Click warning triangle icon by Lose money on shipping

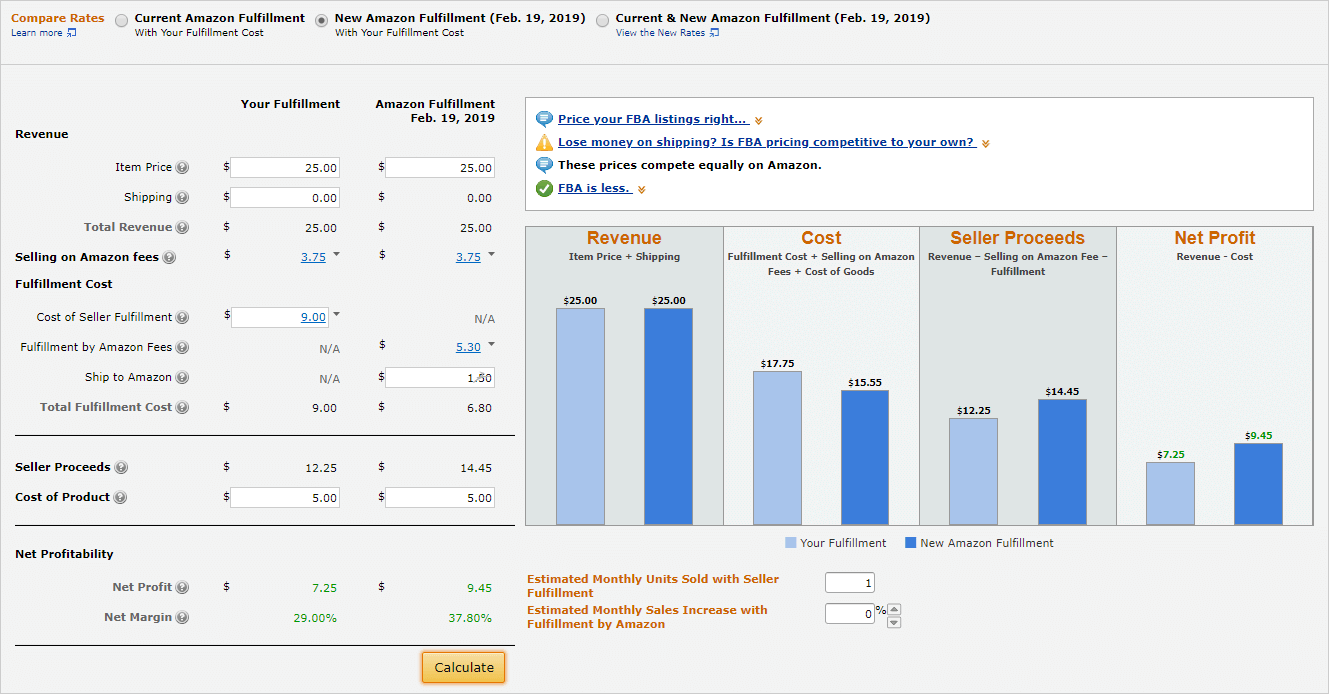pos(544,142)
